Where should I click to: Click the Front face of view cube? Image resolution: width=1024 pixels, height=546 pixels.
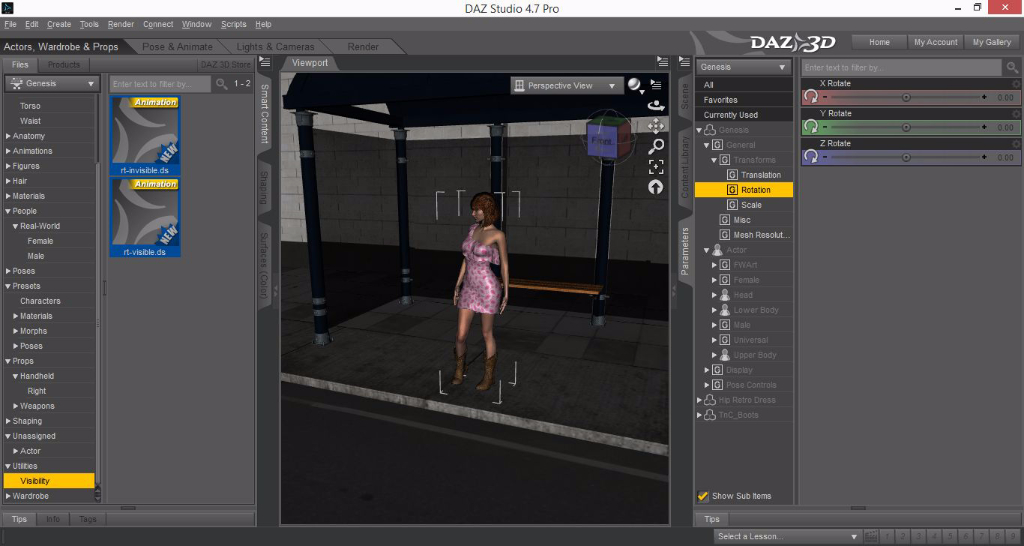[x=601, y=141]
